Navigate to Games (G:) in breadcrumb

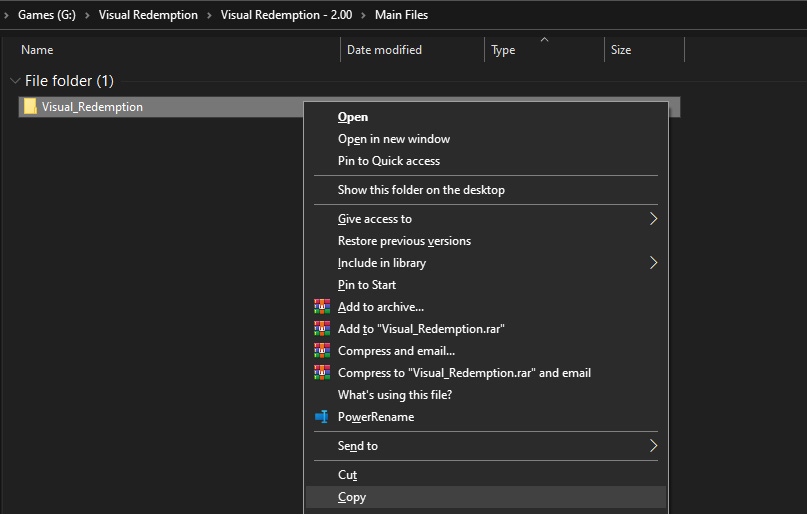45,15
